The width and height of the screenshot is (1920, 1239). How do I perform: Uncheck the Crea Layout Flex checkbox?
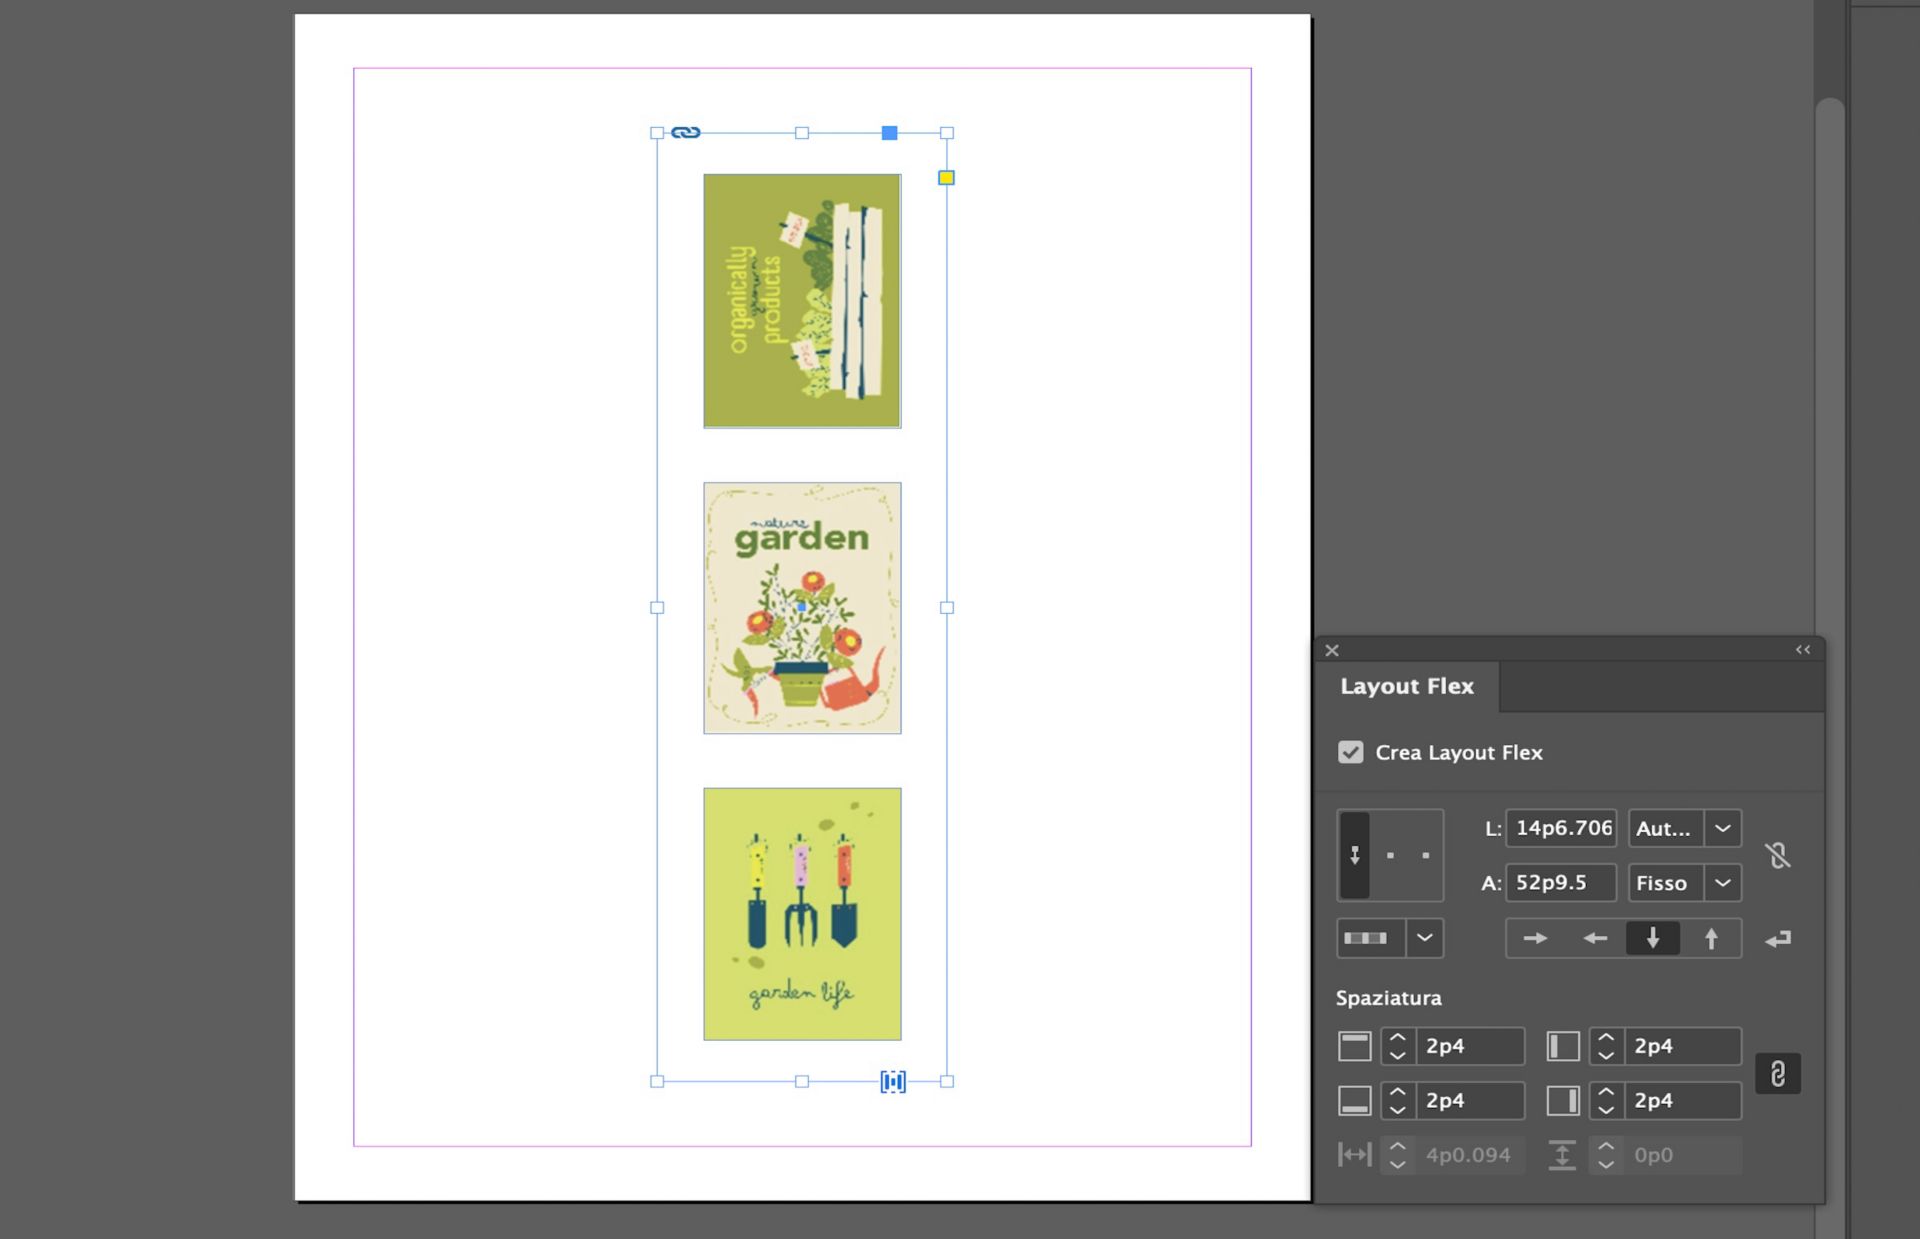point(1351,752)
